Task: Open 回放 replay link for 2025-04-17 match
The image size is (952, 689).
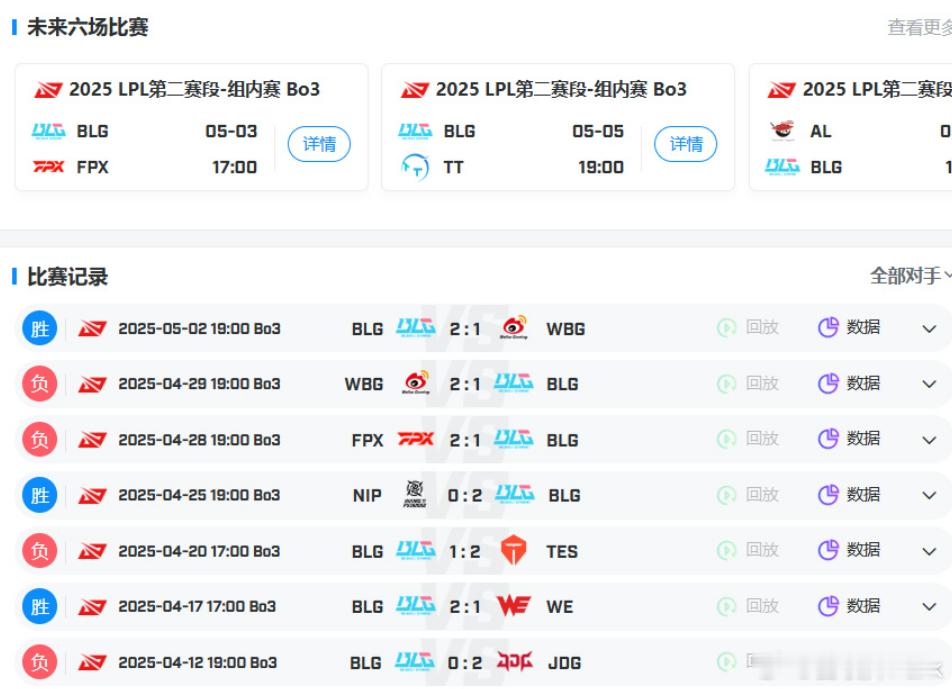Action: pyautogui.click(x=763, y=606)
